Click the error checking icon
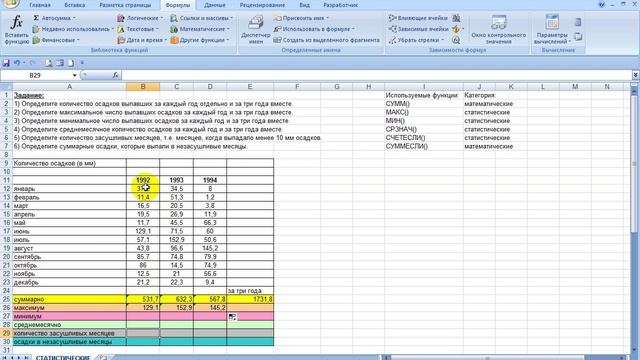640x360 pixels. coord(456,29)
